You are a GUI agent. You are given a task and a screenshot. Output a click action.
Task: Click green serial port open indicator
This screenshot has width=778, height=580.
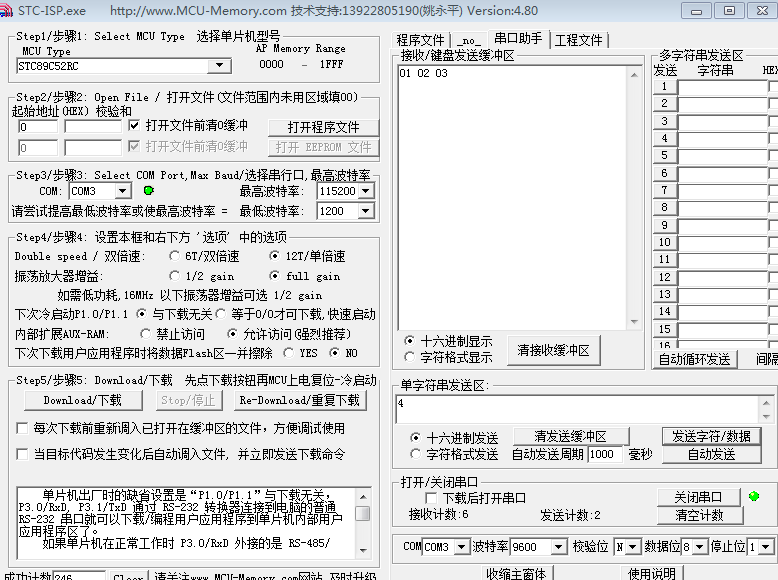click(754, 496)
